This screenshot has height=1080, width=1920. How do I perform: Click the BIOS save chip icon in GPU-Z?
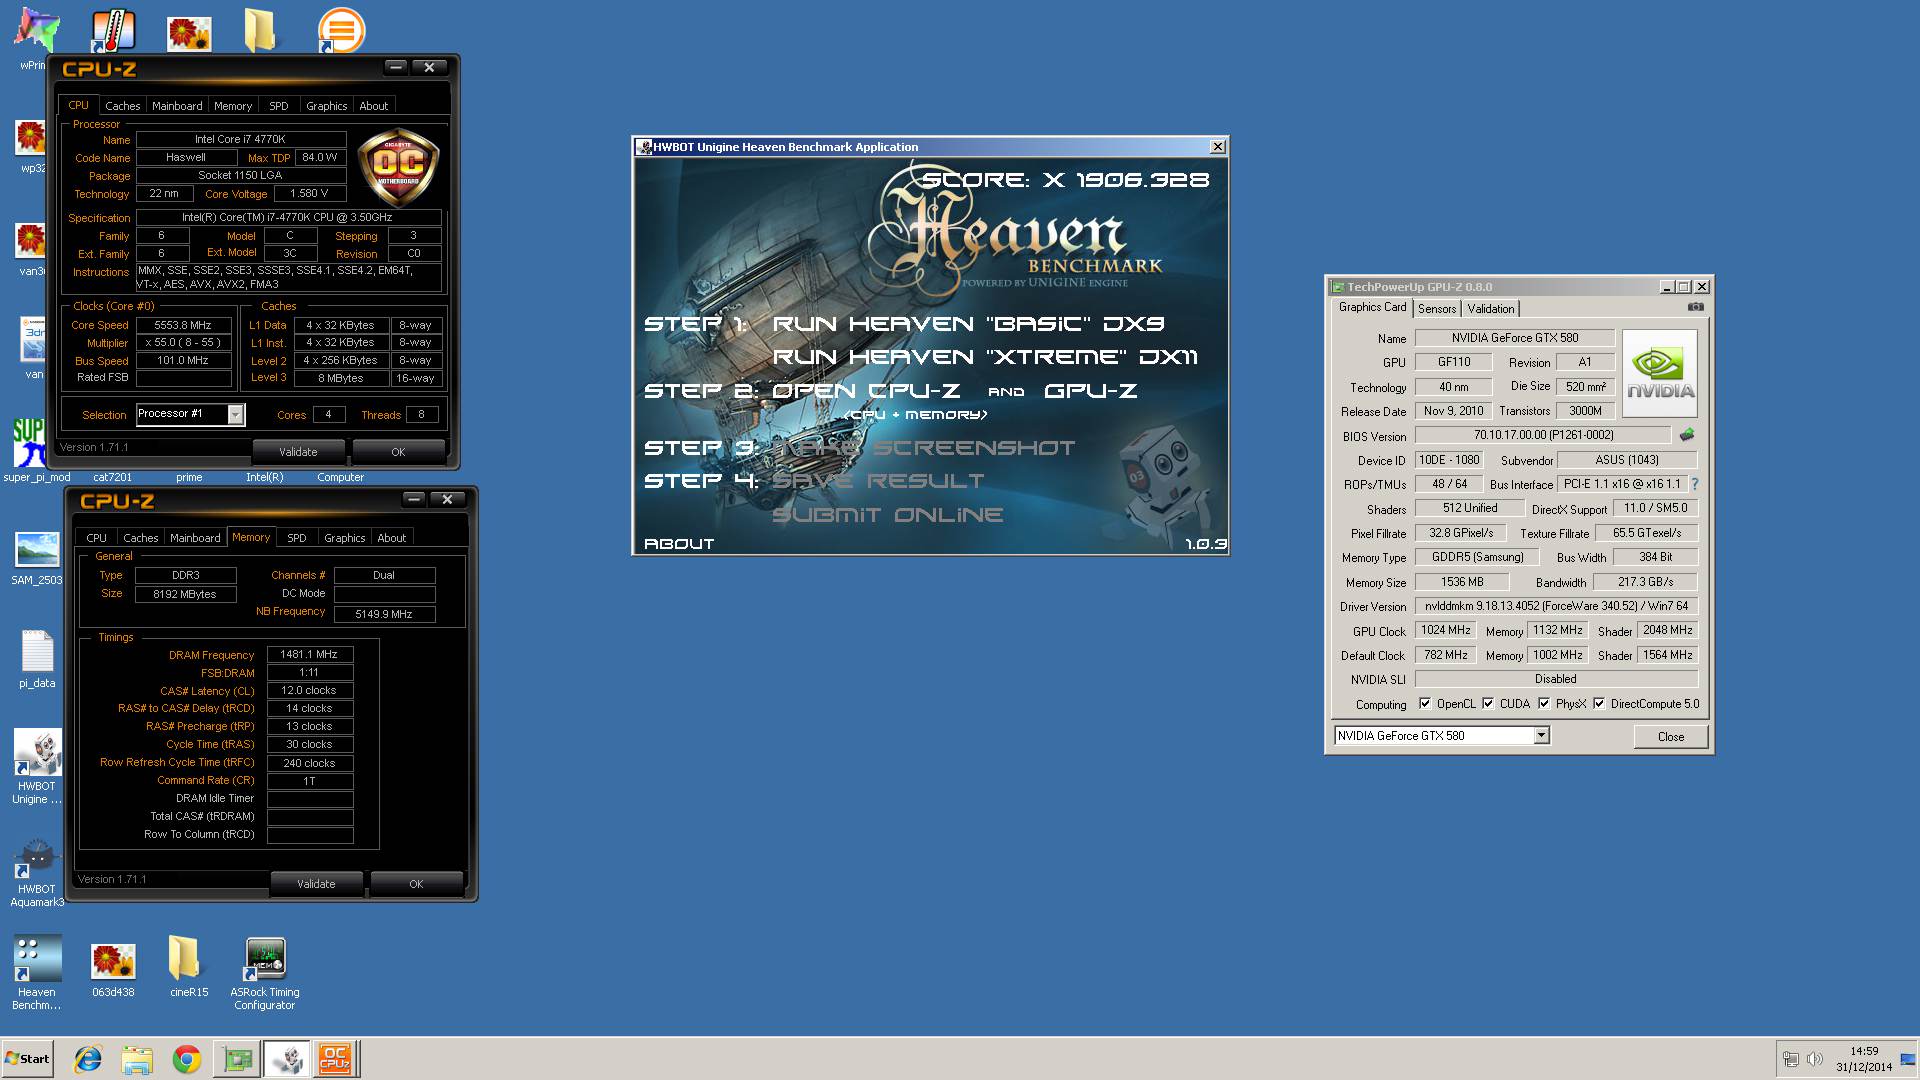(x=1687, y=435)
